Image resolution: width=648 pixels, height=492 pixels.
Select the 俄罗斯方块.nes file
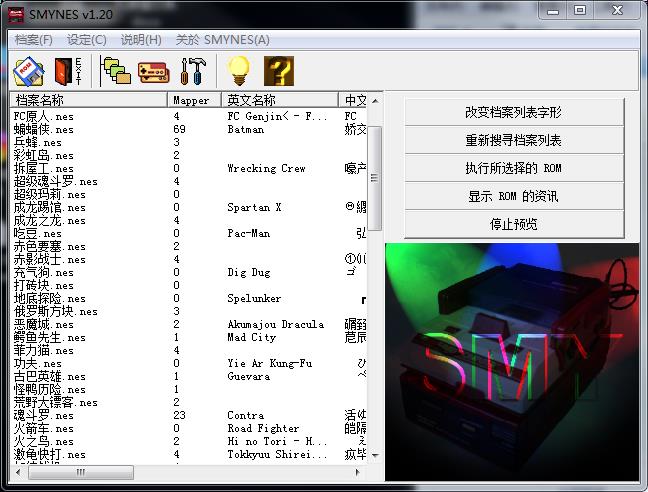[56, 311]
